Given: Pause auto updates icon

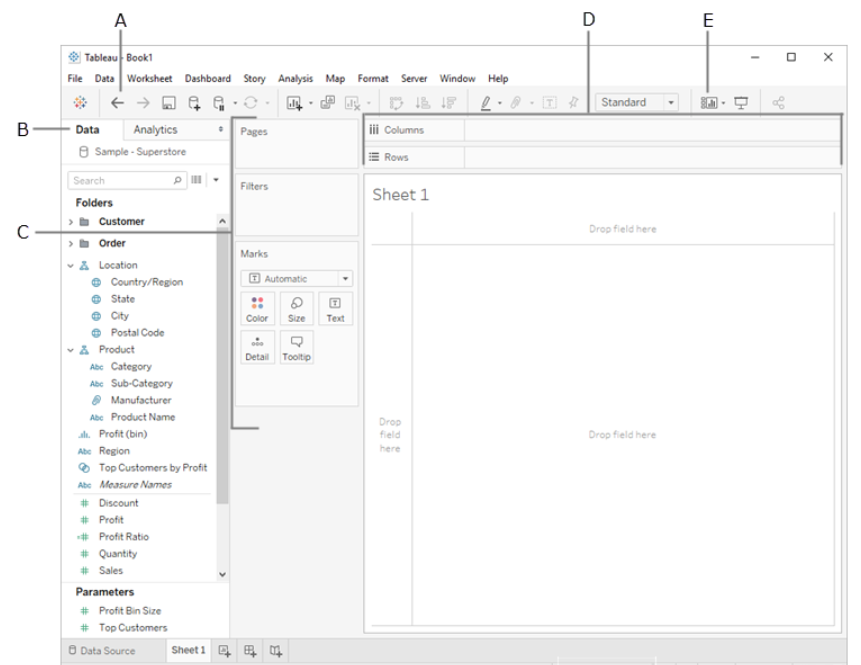Looking at the screenshot, I should pos(219,103).
